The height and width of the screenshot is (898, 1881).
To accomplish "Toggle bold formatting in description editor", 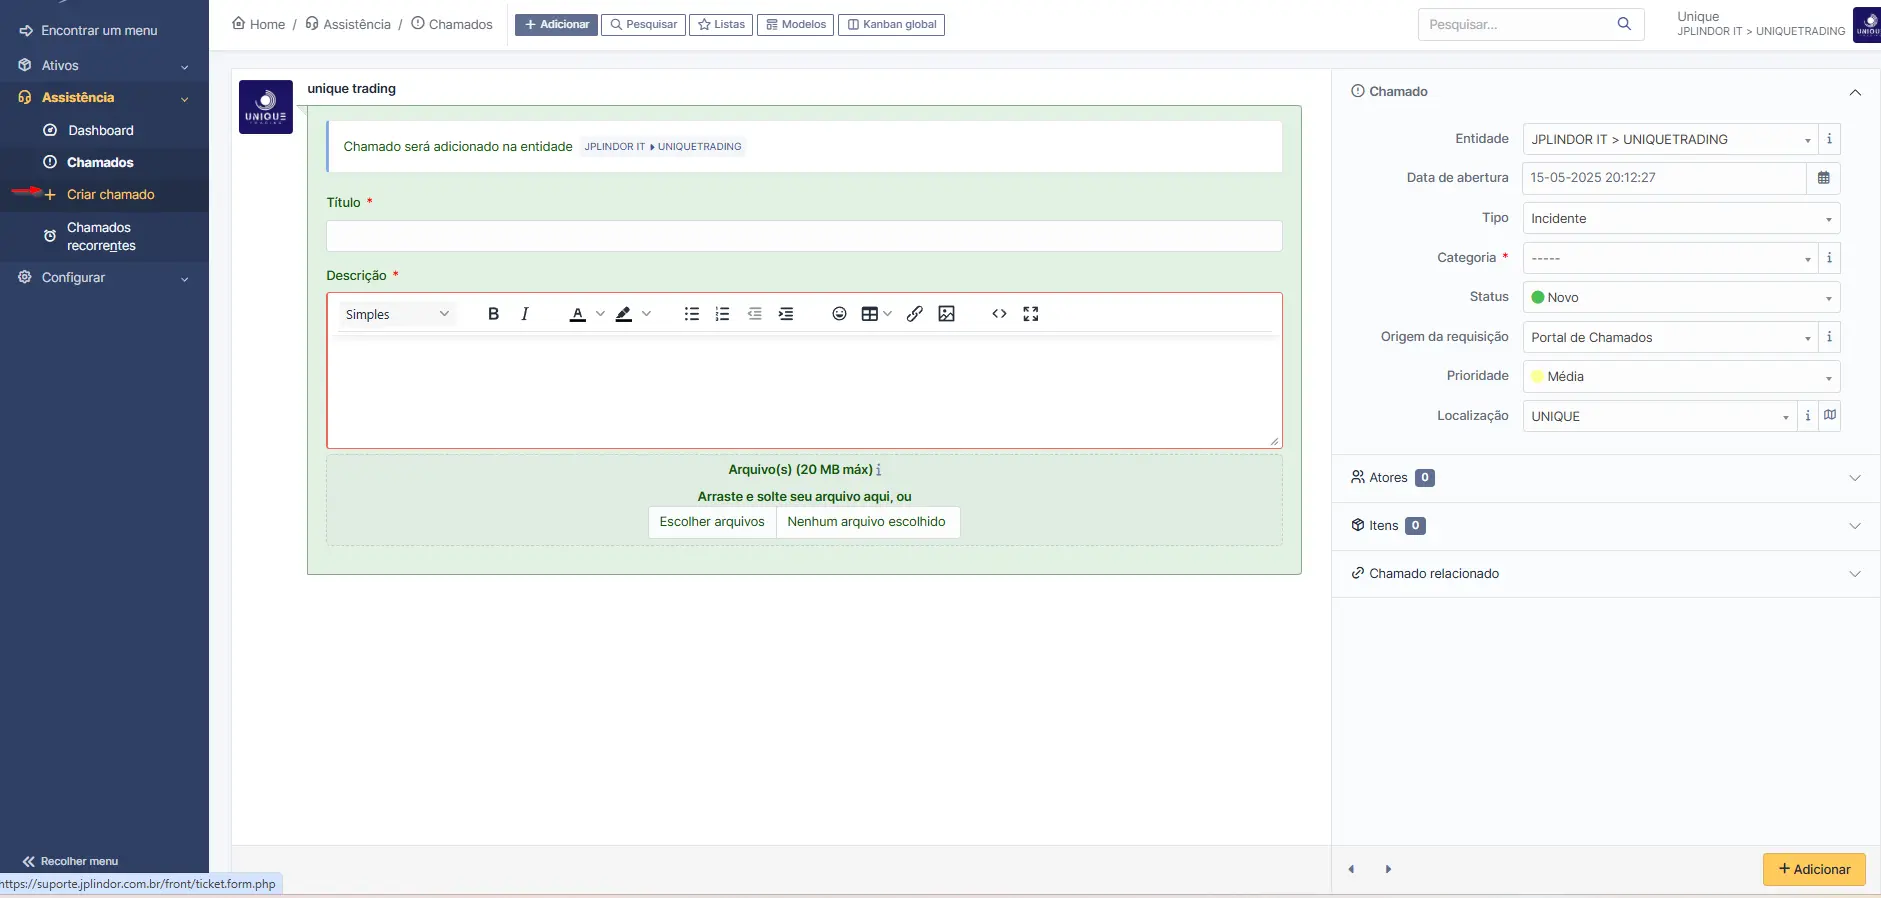I will coord(493,314).
